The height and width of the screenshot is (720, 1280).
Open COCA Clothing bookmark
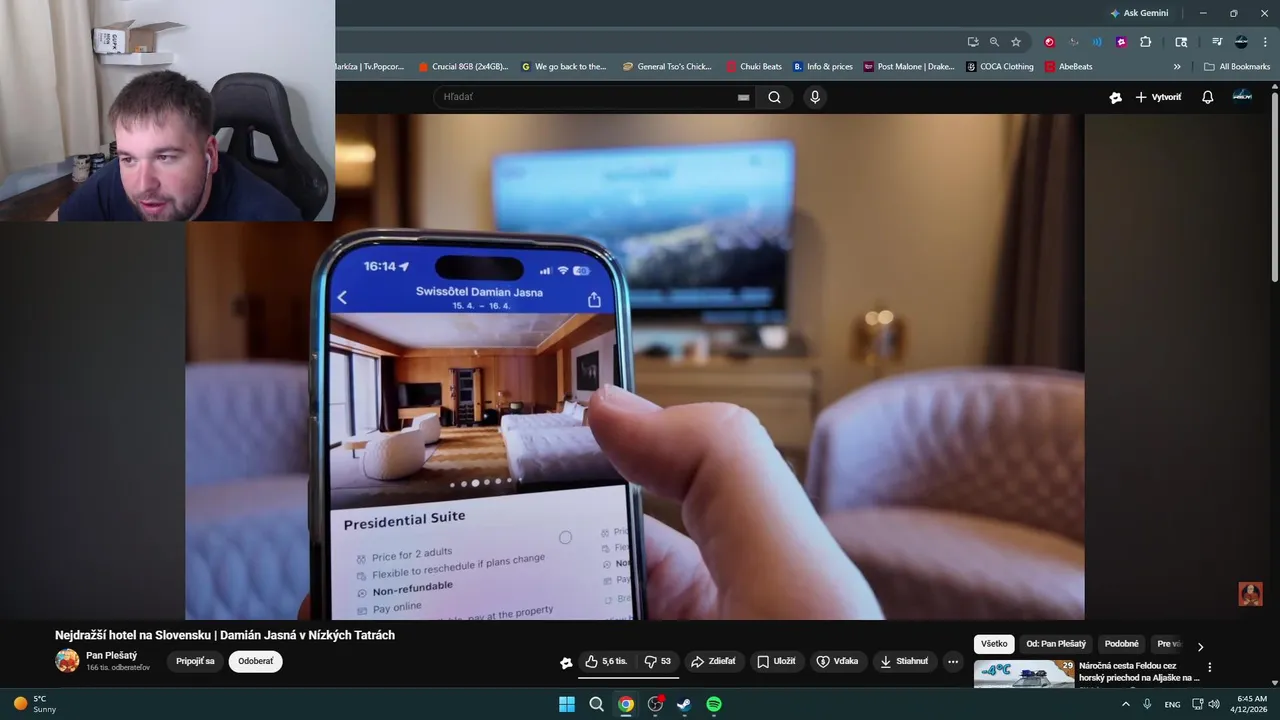click(999, 67)
